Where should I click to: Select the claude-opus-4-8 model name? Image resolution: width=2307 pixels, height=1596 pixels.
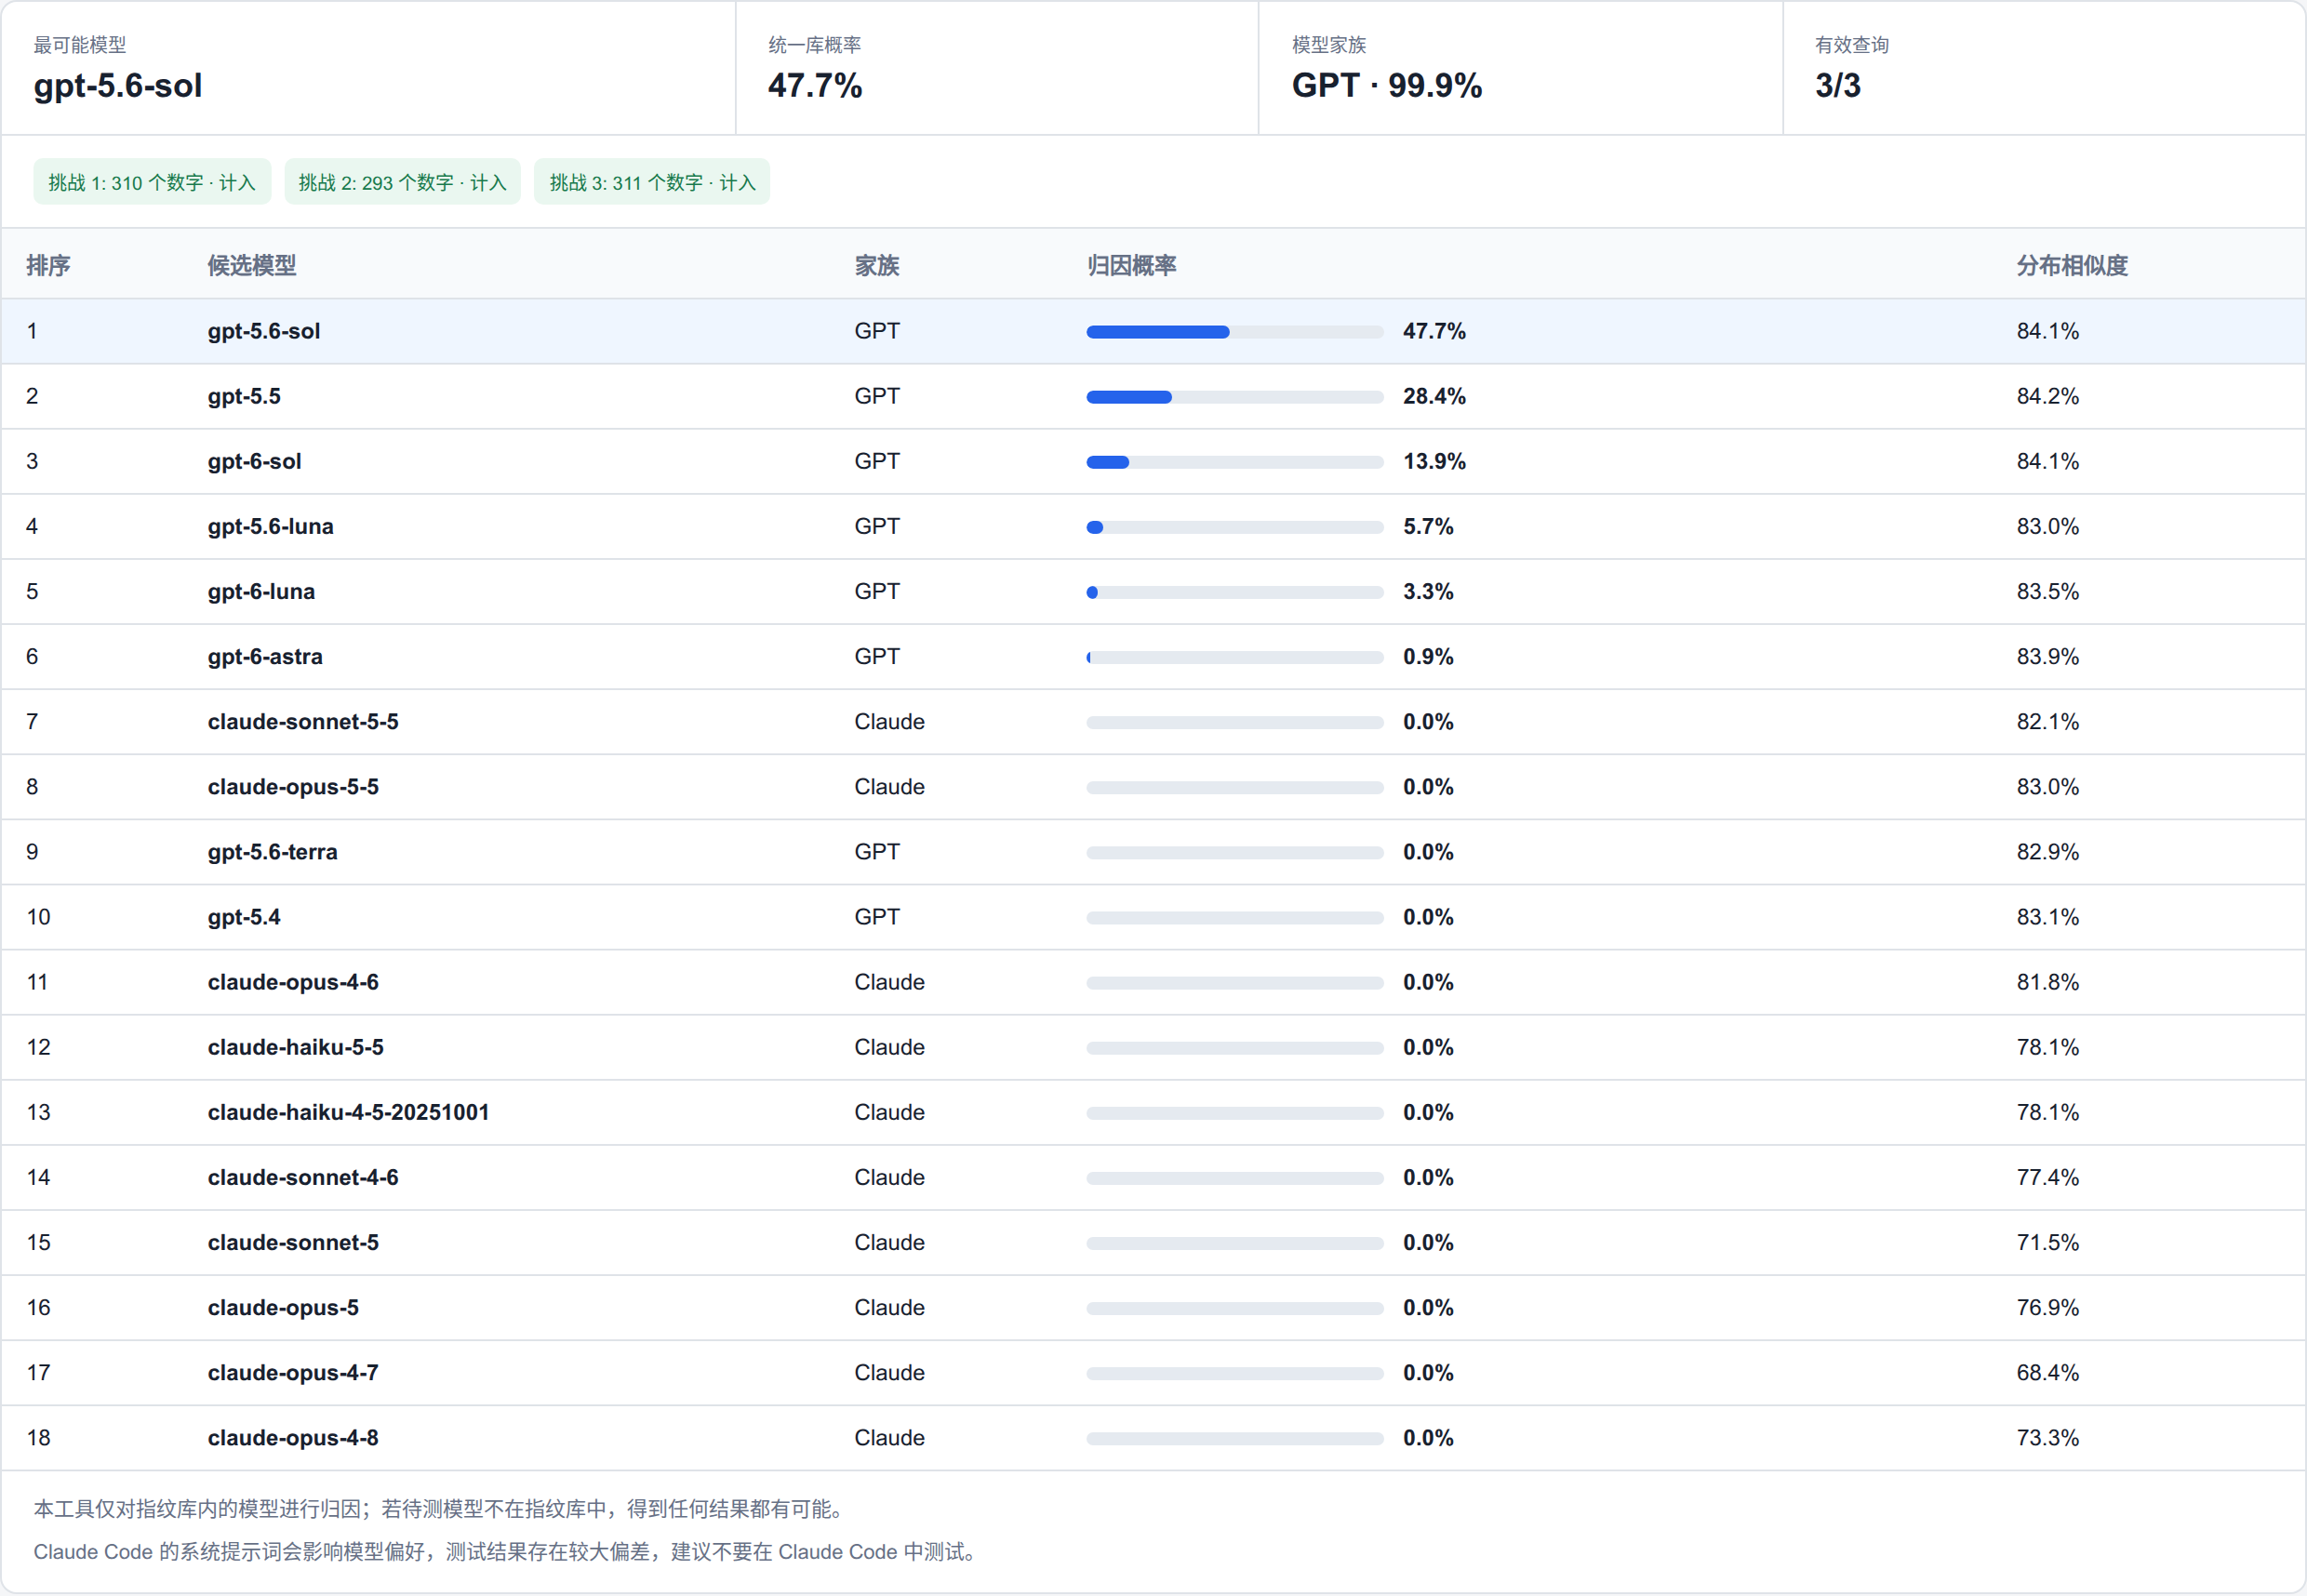pyautogui.click(x=293, y=1436)
